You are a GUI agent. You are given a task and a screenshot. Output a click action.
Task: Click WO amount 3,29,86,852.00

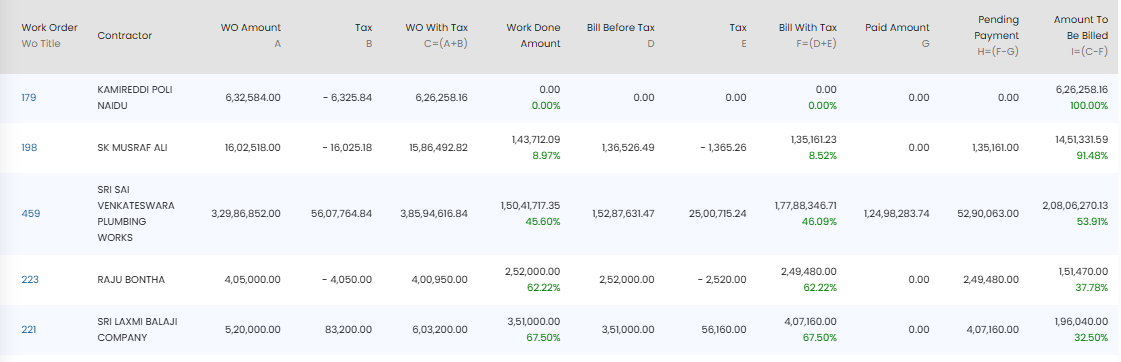[x=246, y=213]
